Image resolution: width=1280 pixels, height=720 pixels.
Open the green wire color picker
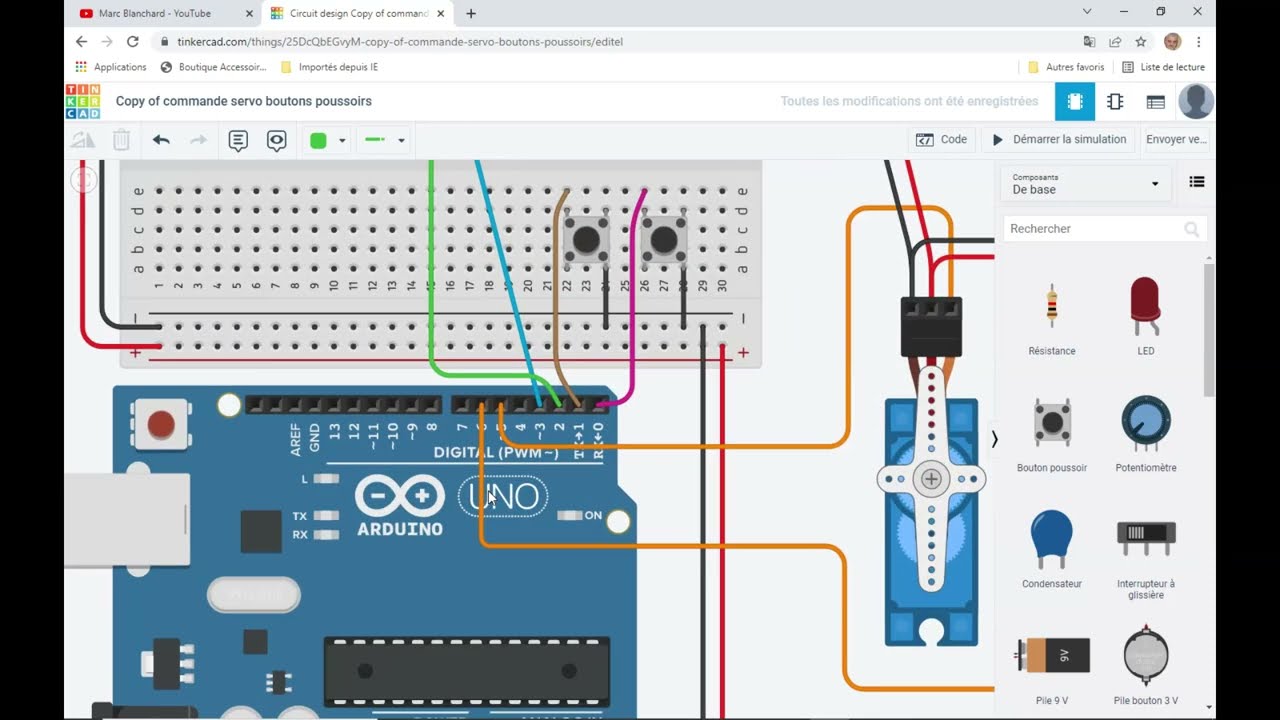(319, 141)
